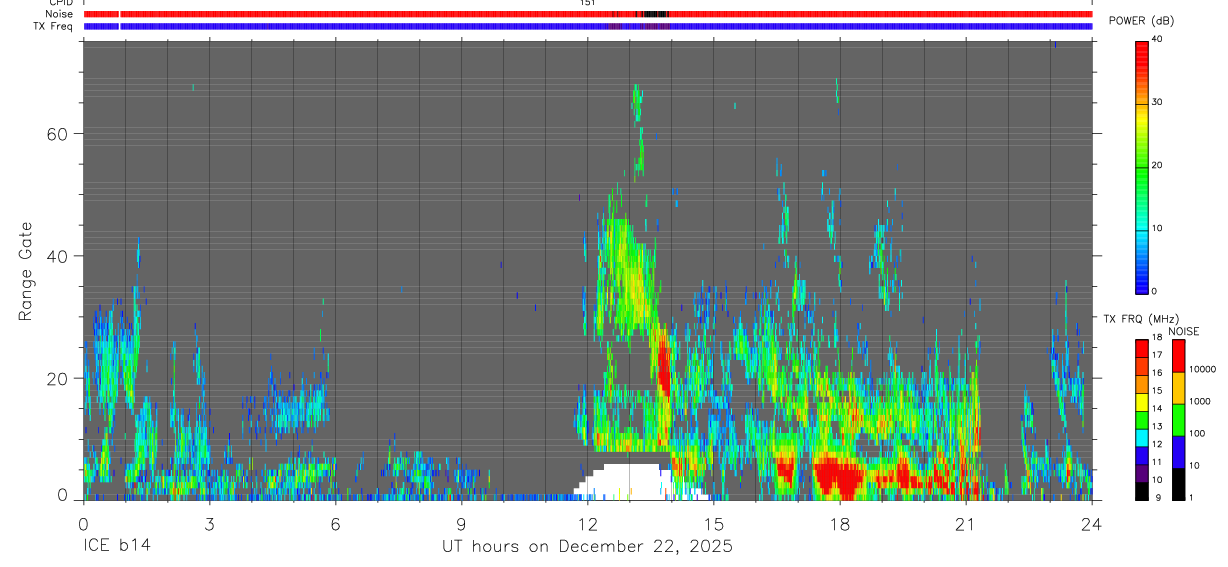Click the '100' label on the noise scale
Screen dimensions: 1228x567
tap(1196, 433)
